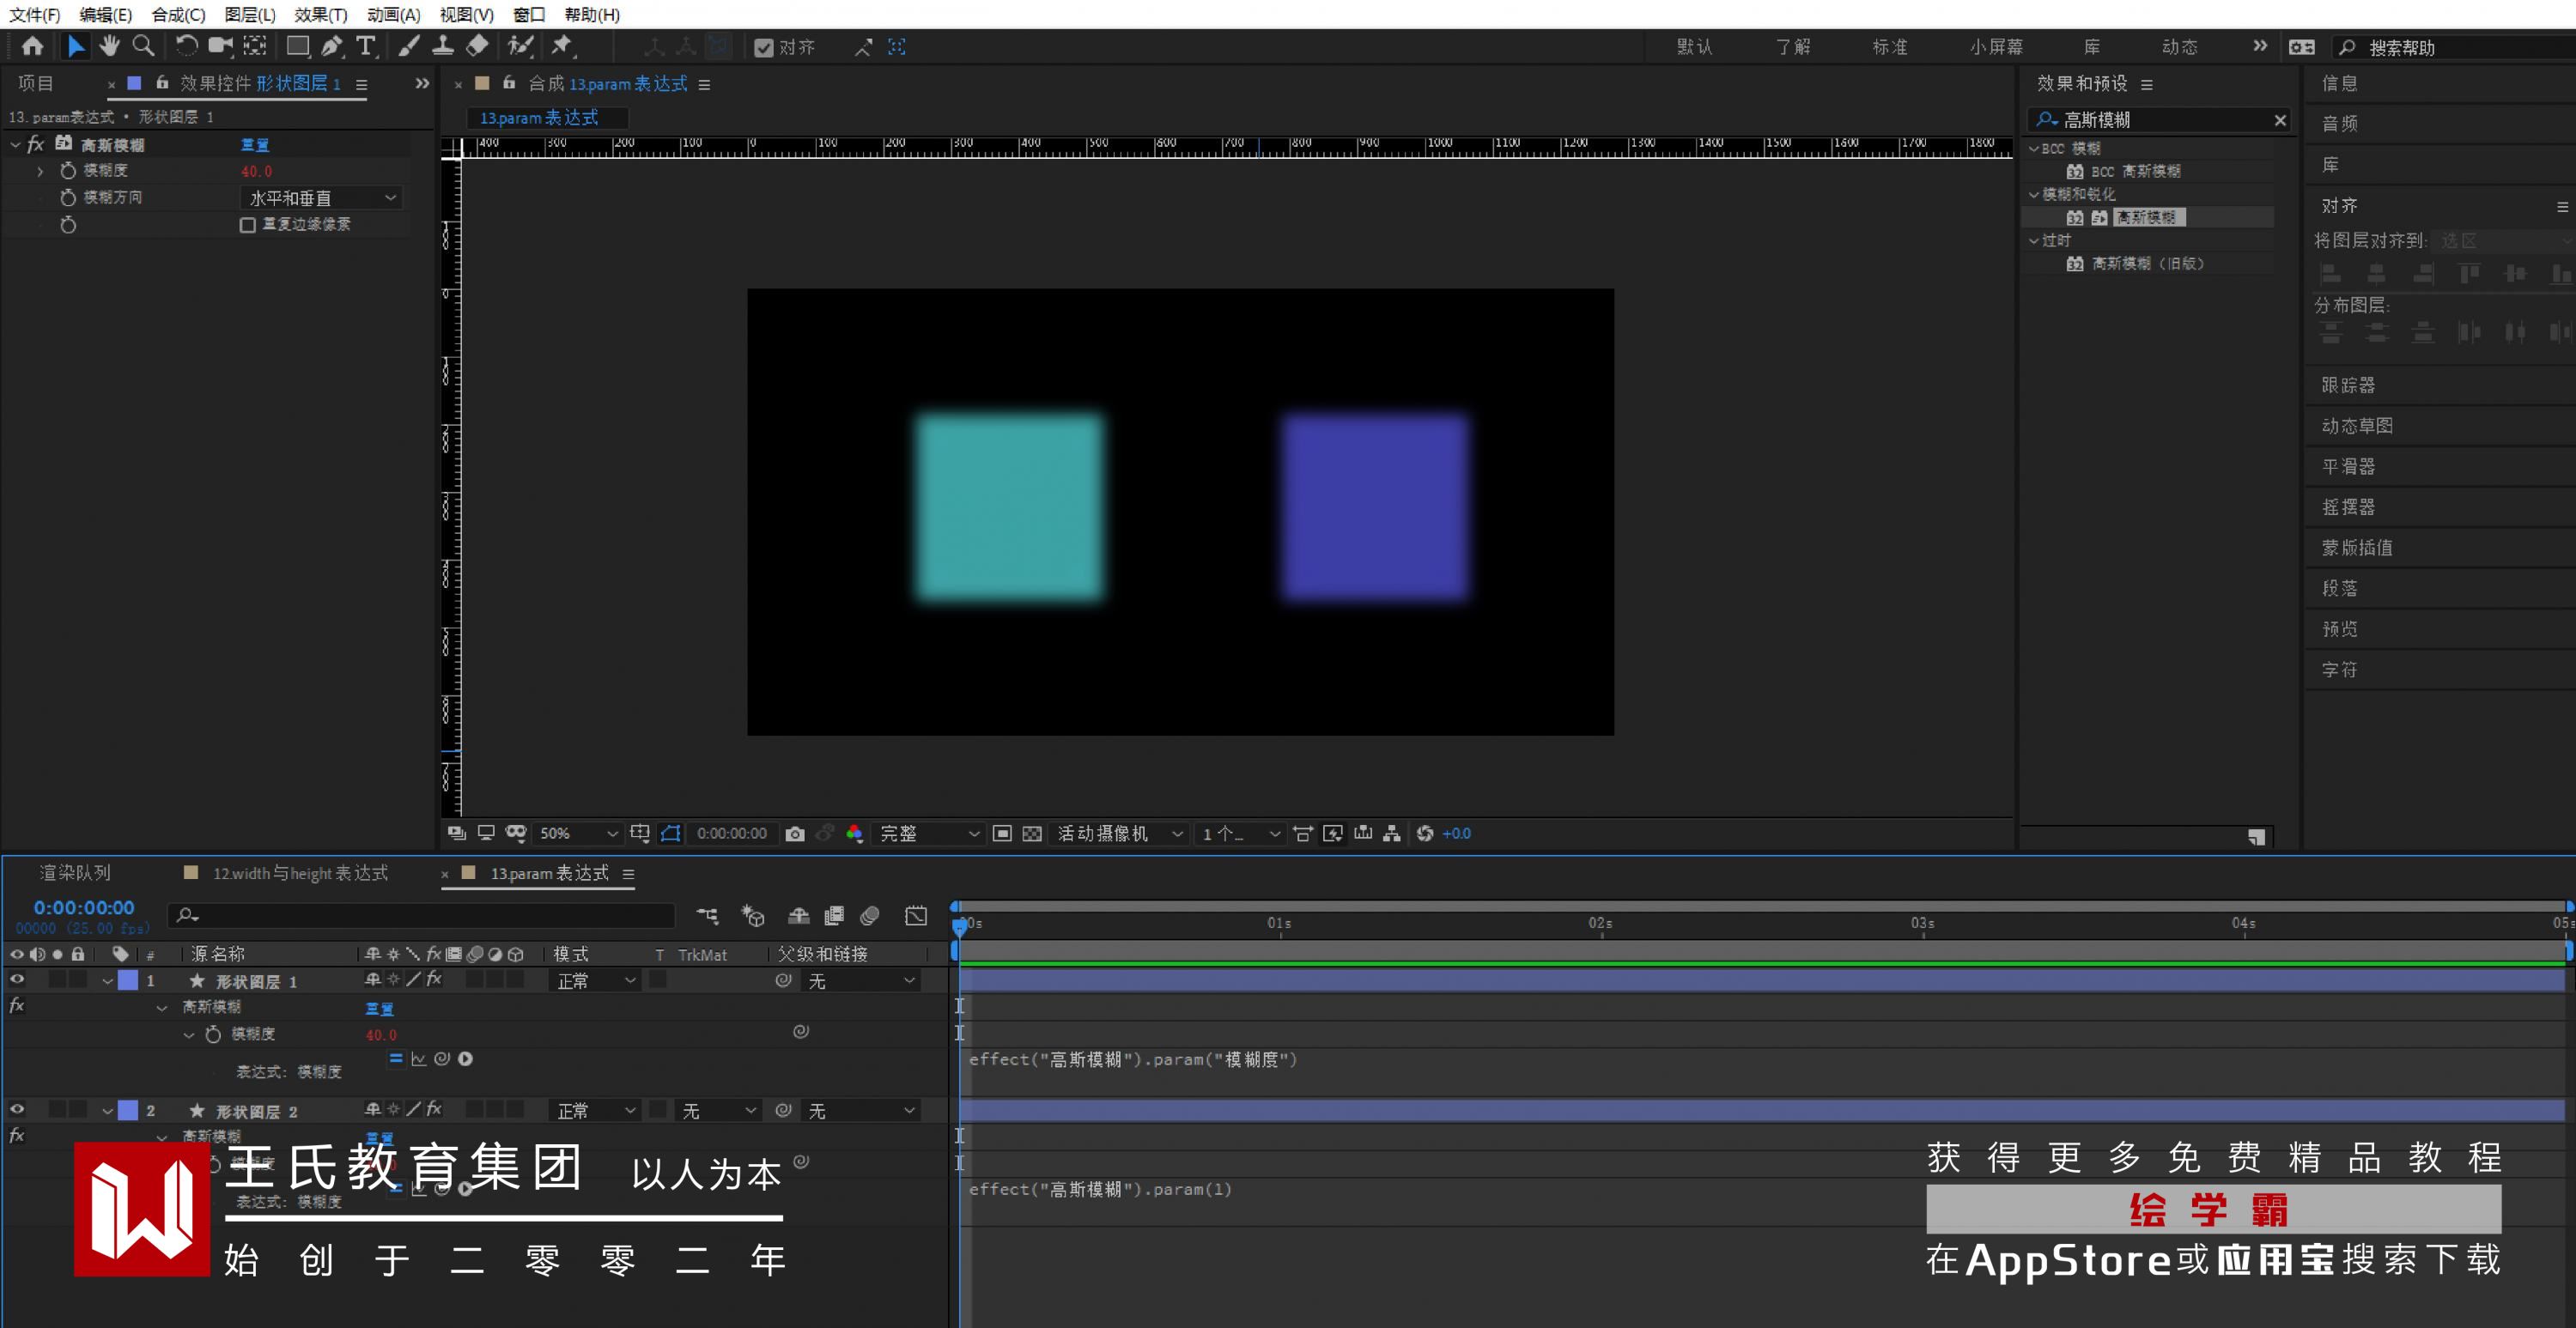Open the 效果(T) menu
This screenshot has width=2576, height=1328.
pyautogui.click(x=321, y=14)
